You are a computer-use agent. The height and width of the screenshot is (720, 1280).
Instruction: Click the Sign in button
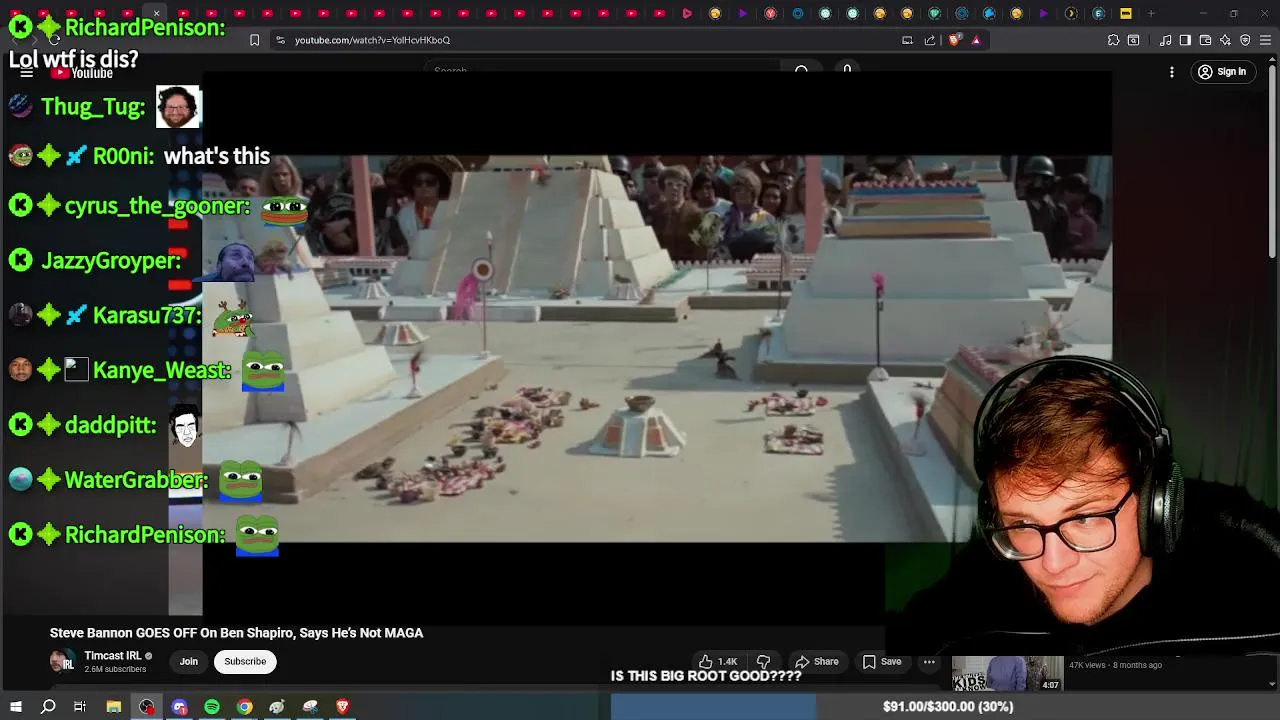coord(1222,72)
